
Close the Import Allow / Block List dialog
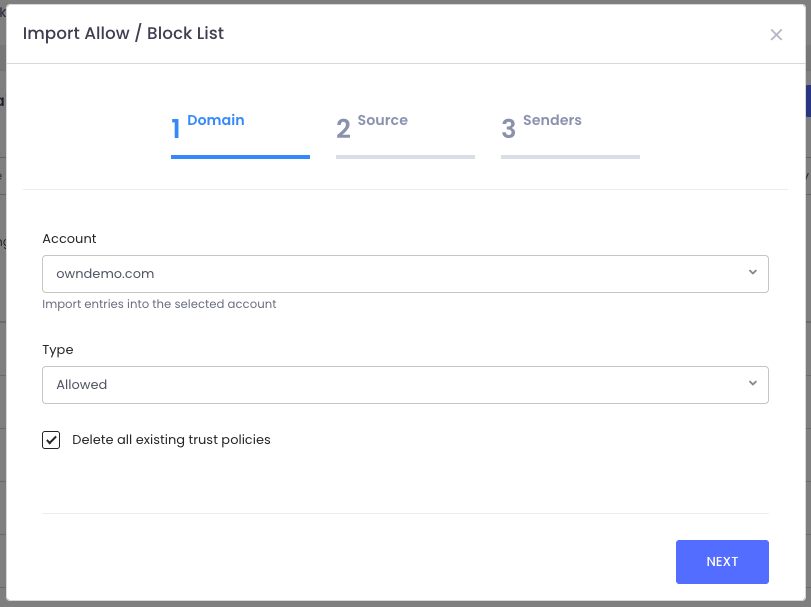776,35
